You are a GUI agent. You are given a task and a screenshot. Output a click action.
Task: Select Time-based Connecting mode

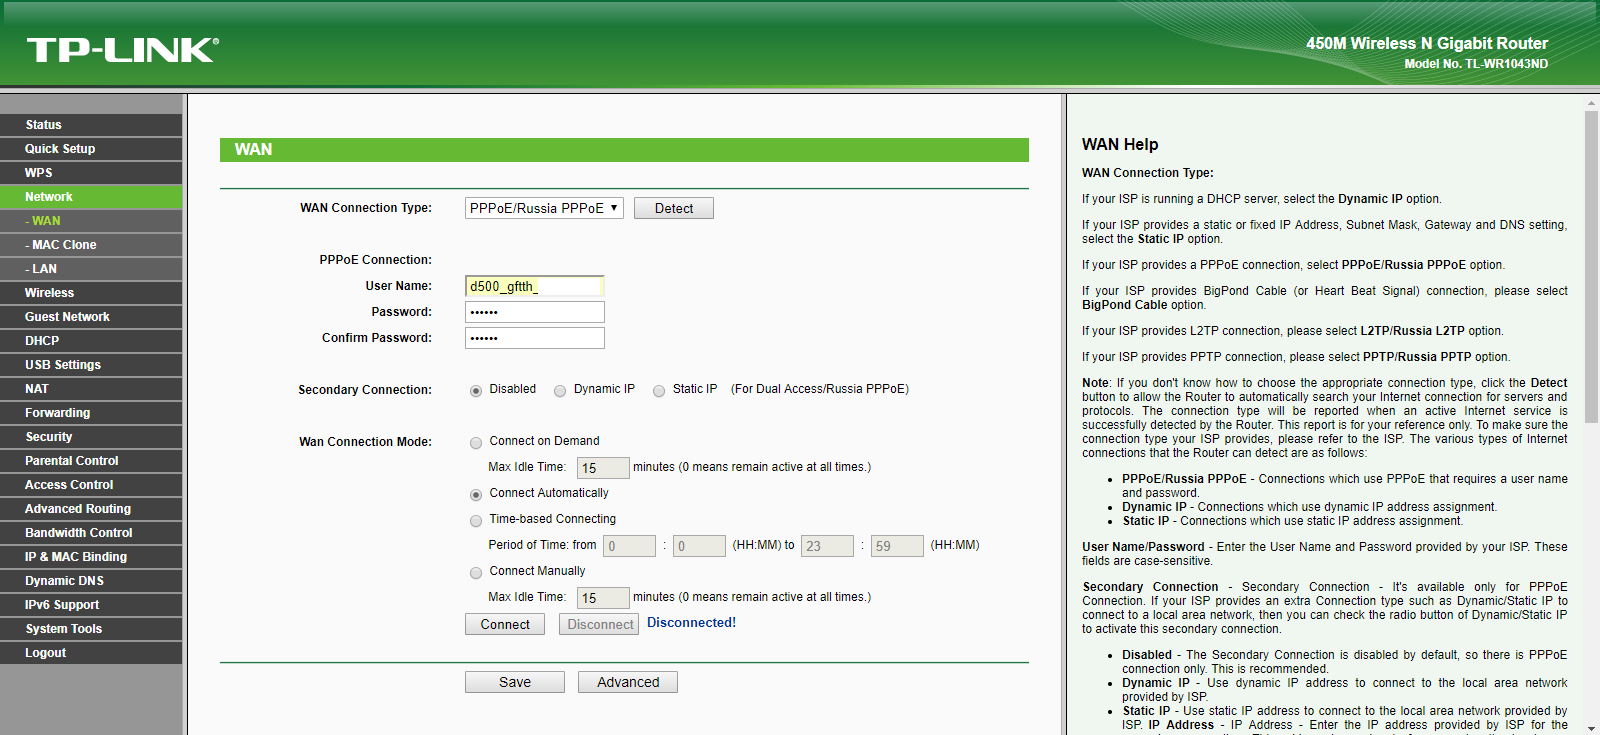476,521
